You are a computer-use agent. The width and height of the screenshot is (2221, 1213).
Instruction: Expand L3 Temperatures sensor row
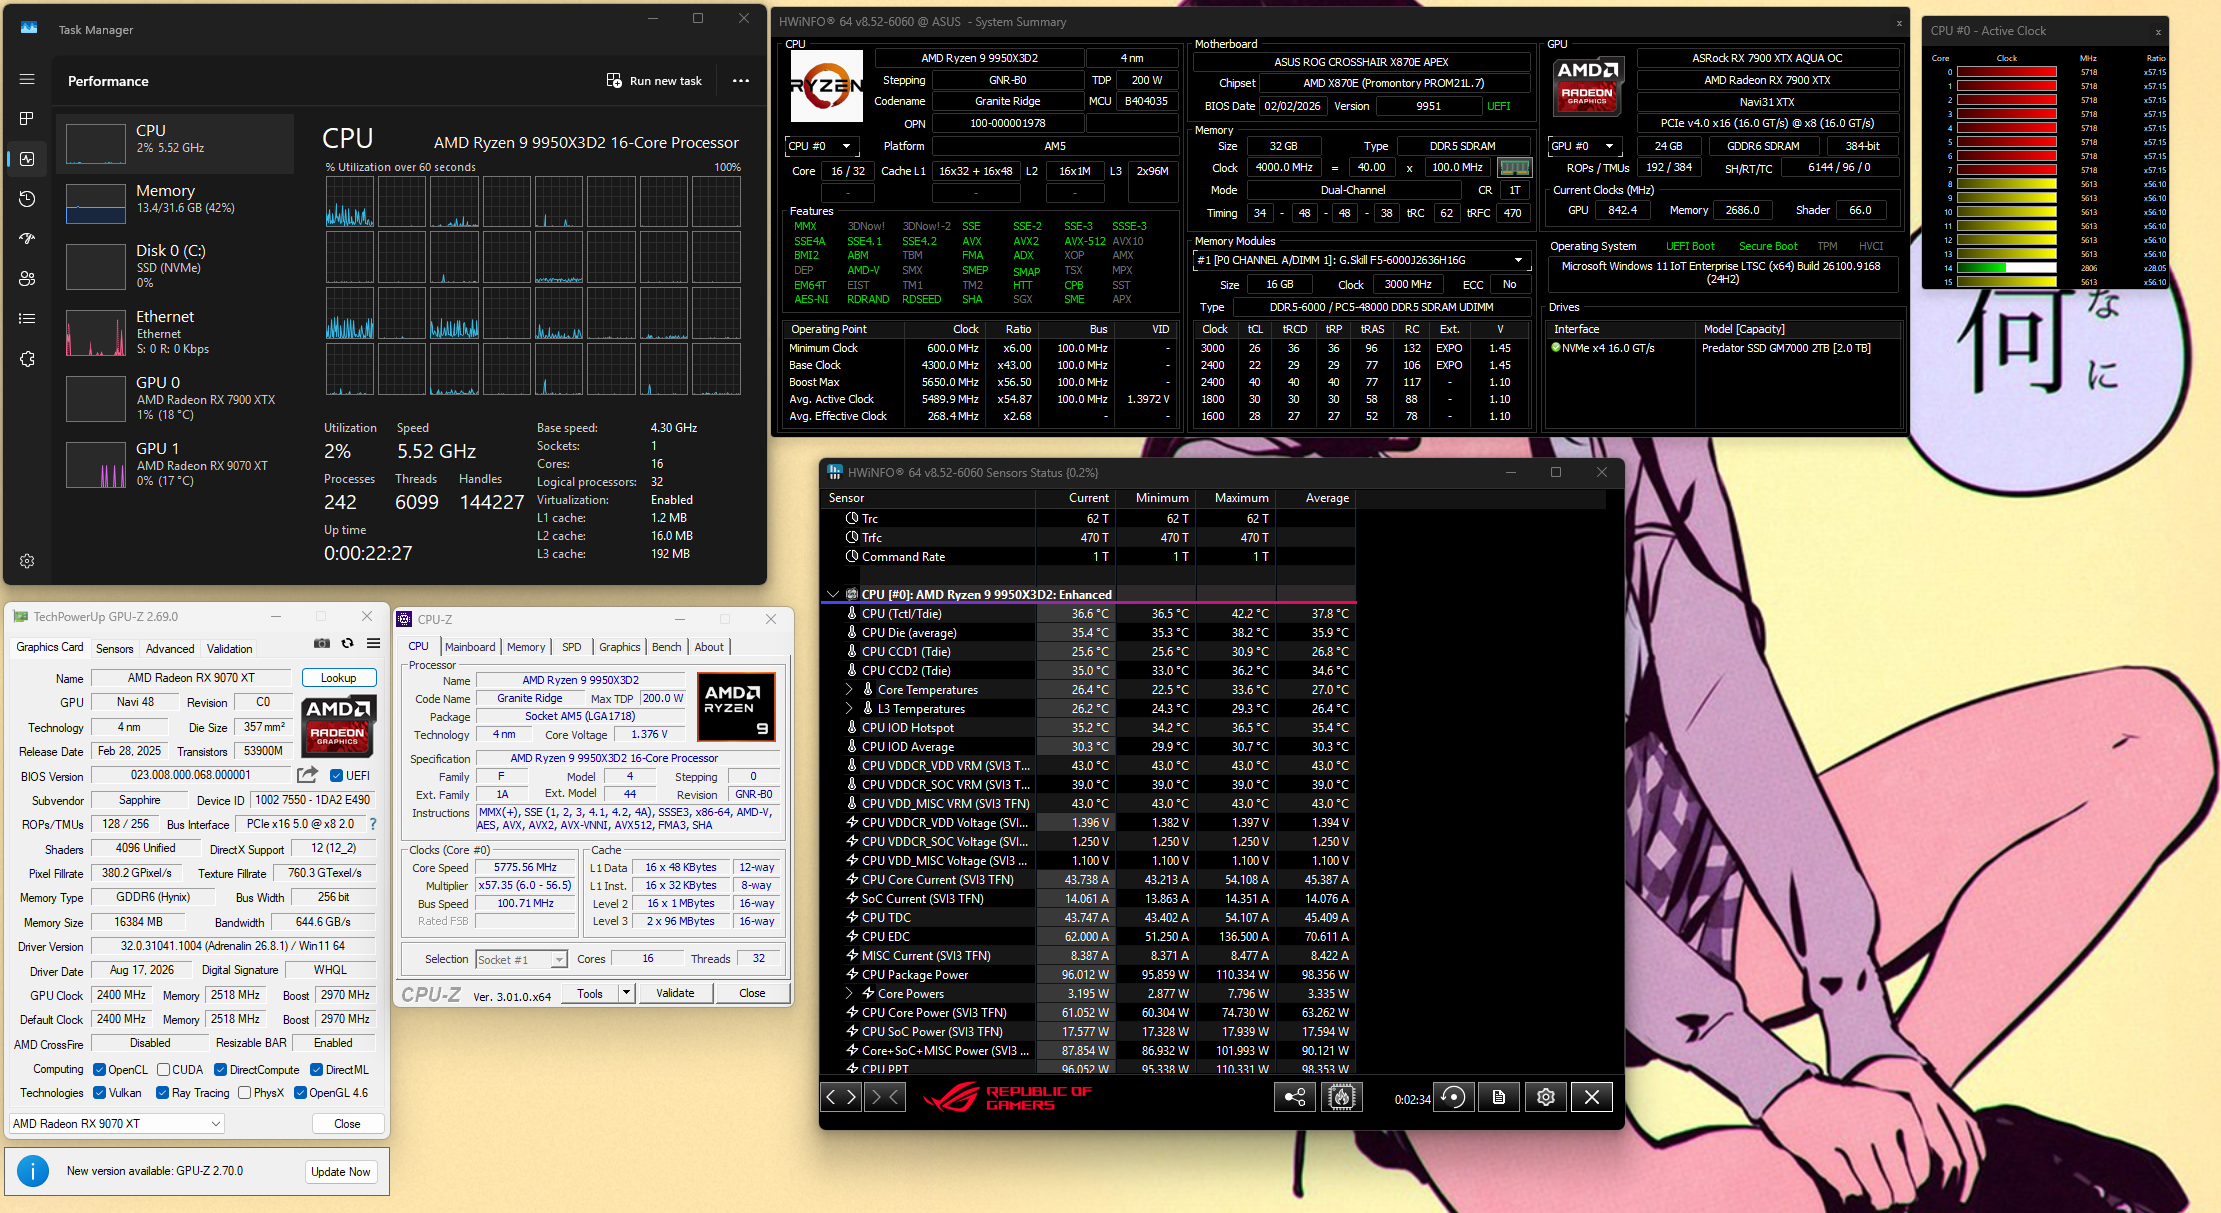850,709
